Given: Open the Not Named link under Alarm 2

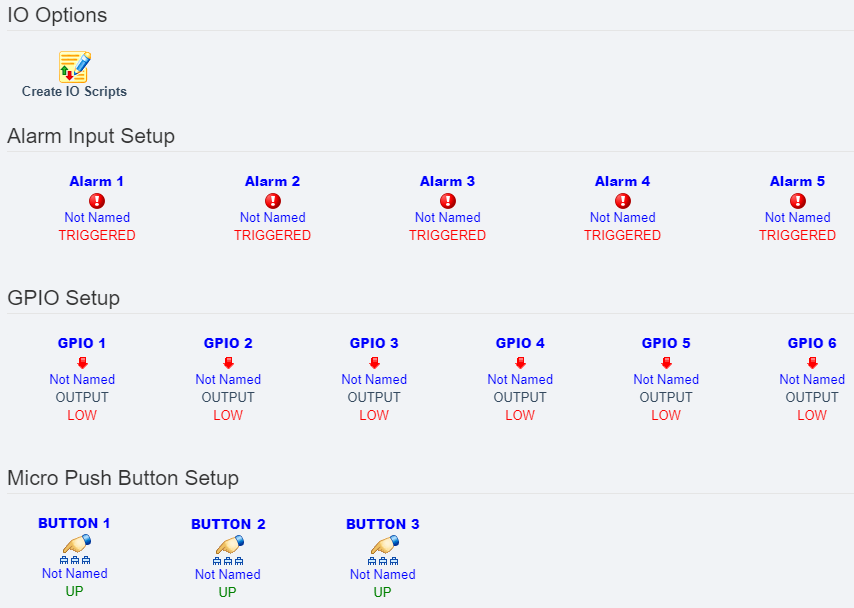Looking at the screenshot, I should point(272,217).
